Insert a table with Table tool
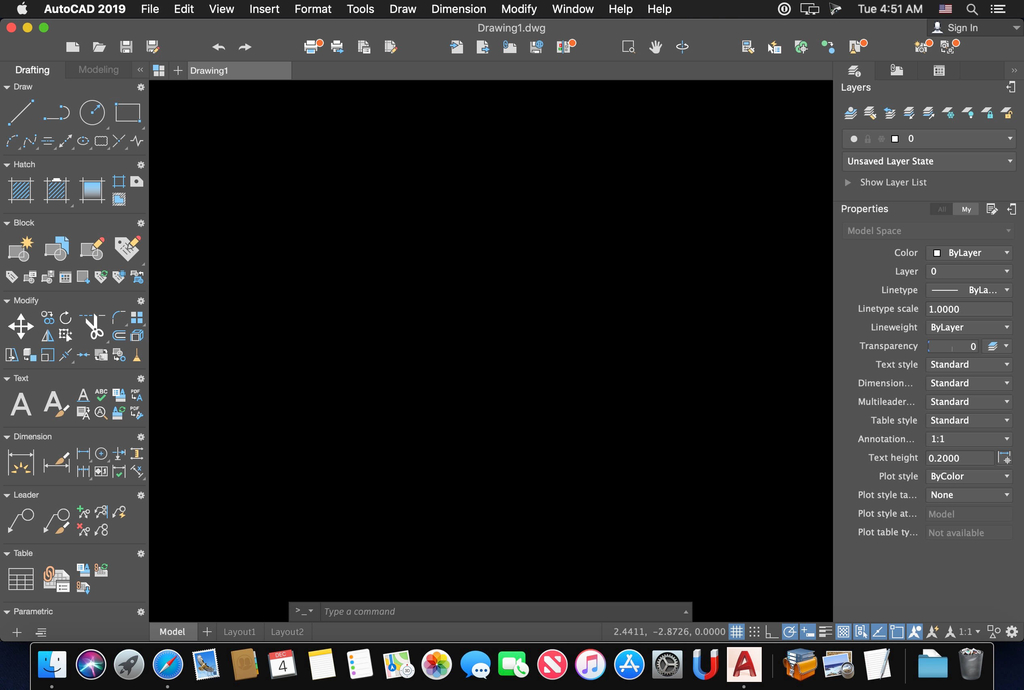The image size is (1024, 690). point(21,579)
